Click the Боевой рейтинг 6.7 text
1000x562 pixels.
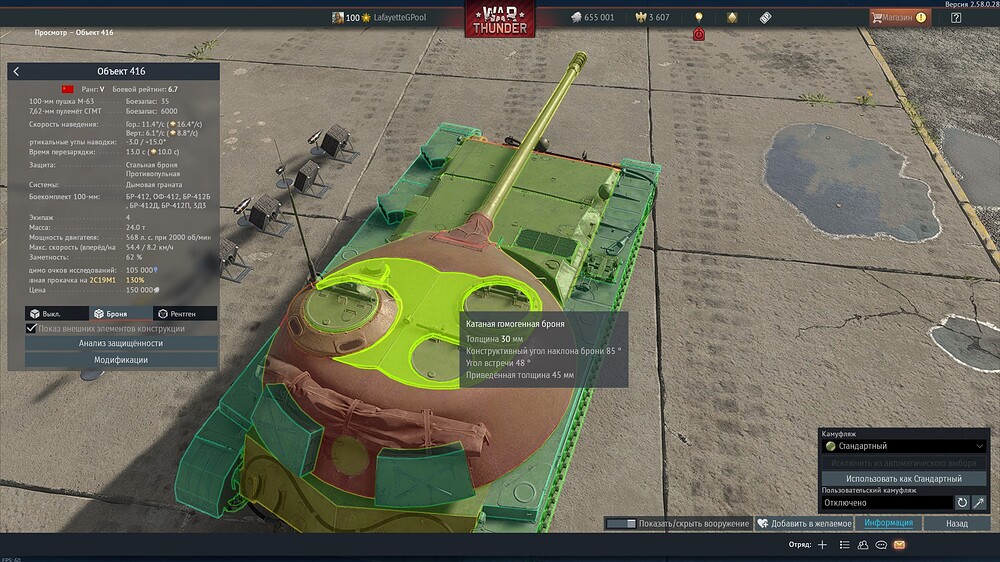click(145, 89)
